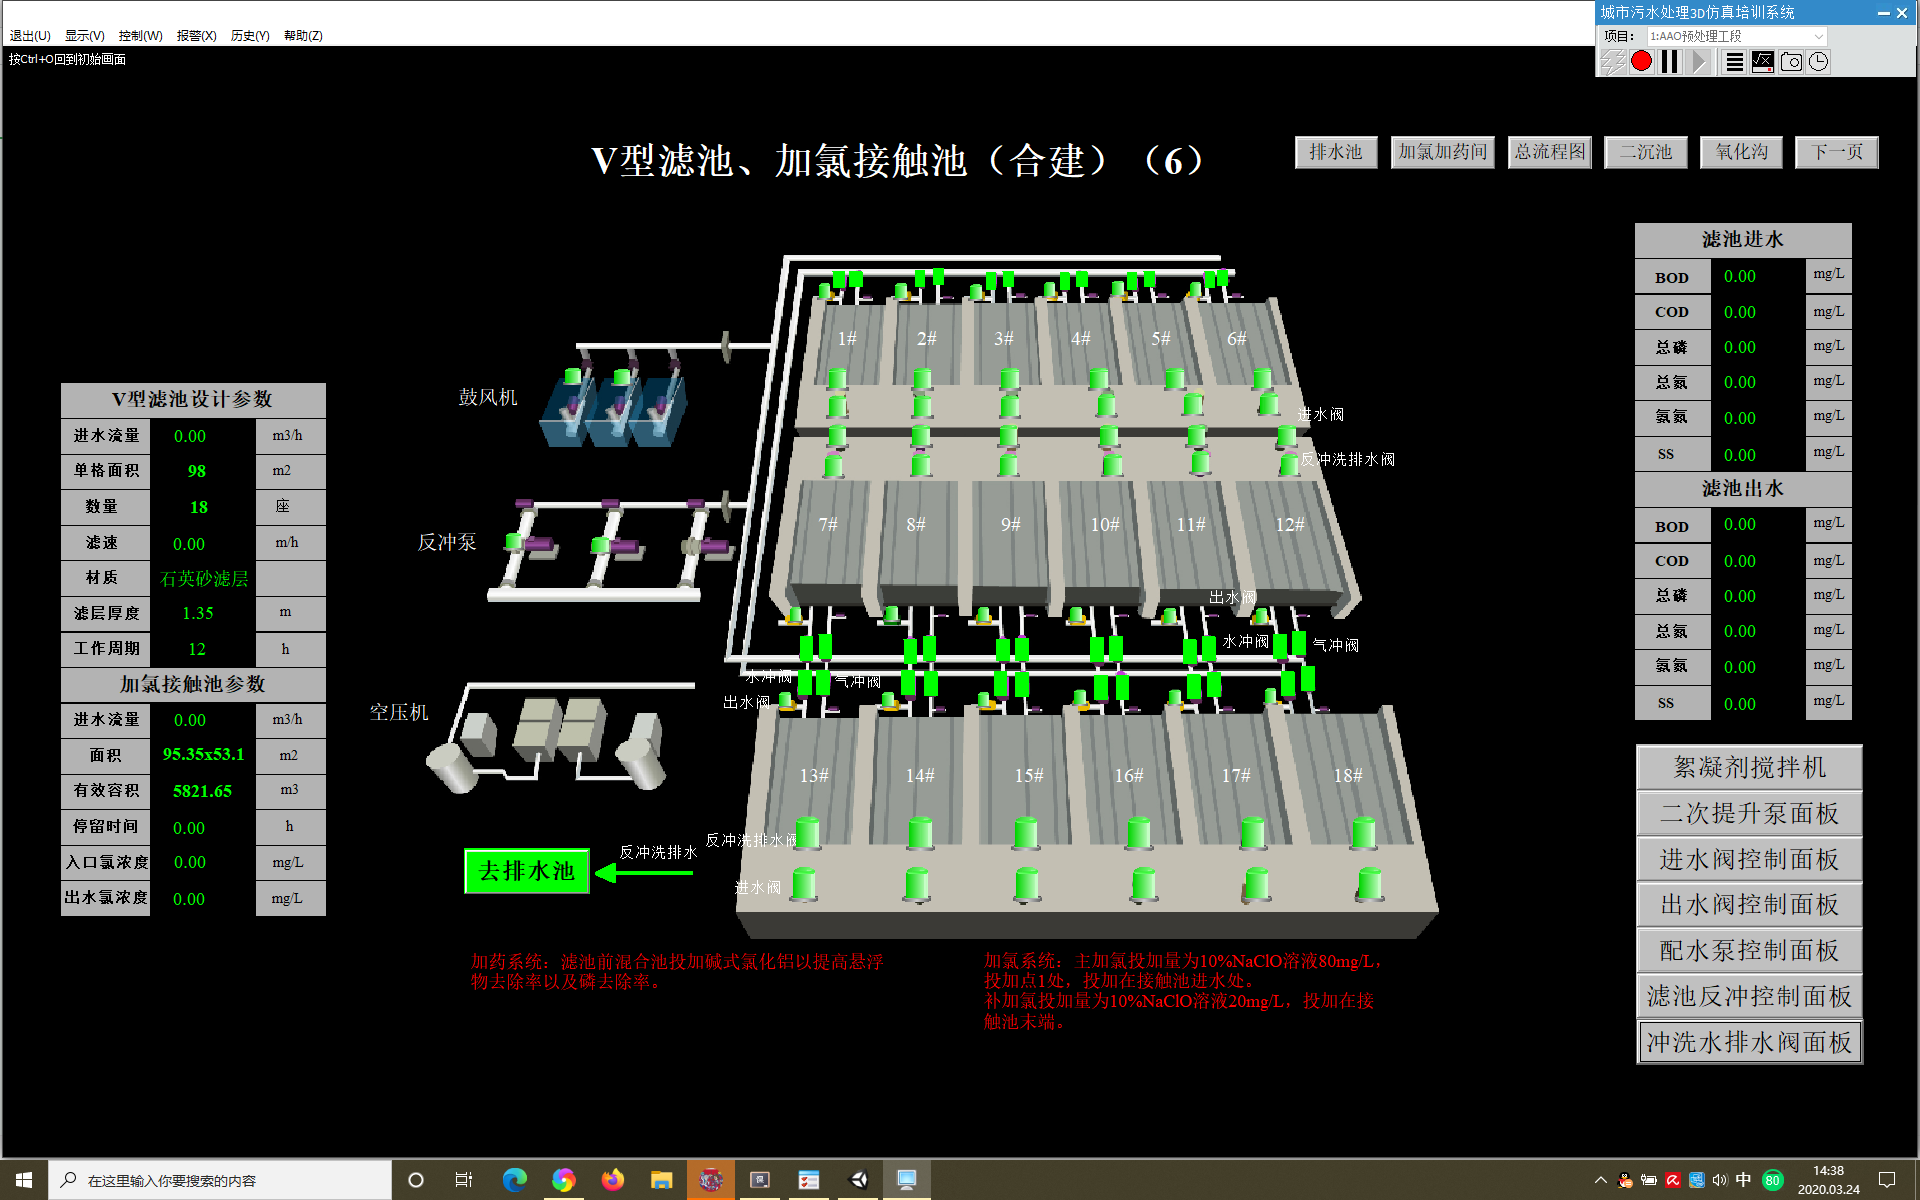Open the 报警(X) alarm menu
This screenshot has width=1920, height=1200.
tap(196, 36)
